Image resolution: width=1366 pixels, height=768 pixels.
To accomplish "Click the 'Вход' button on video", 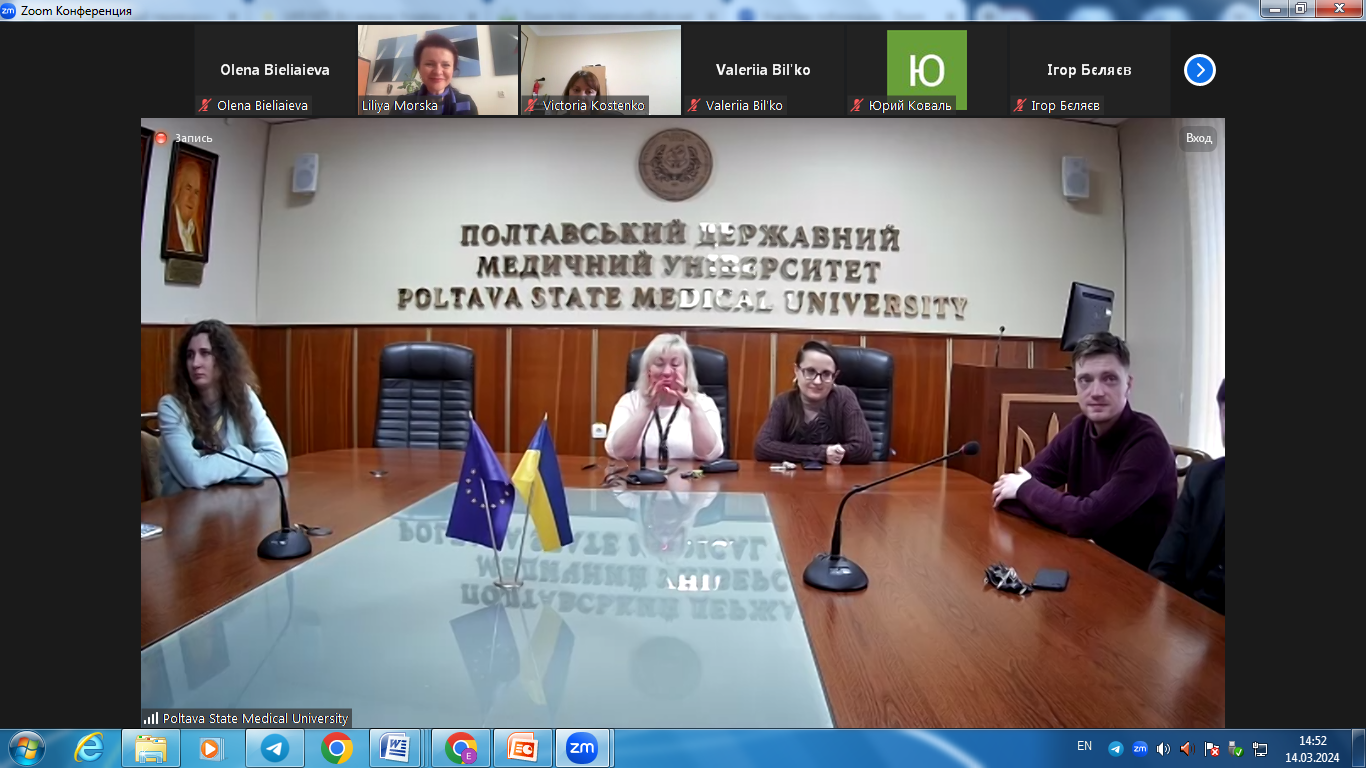I will tap(1198, 139).
